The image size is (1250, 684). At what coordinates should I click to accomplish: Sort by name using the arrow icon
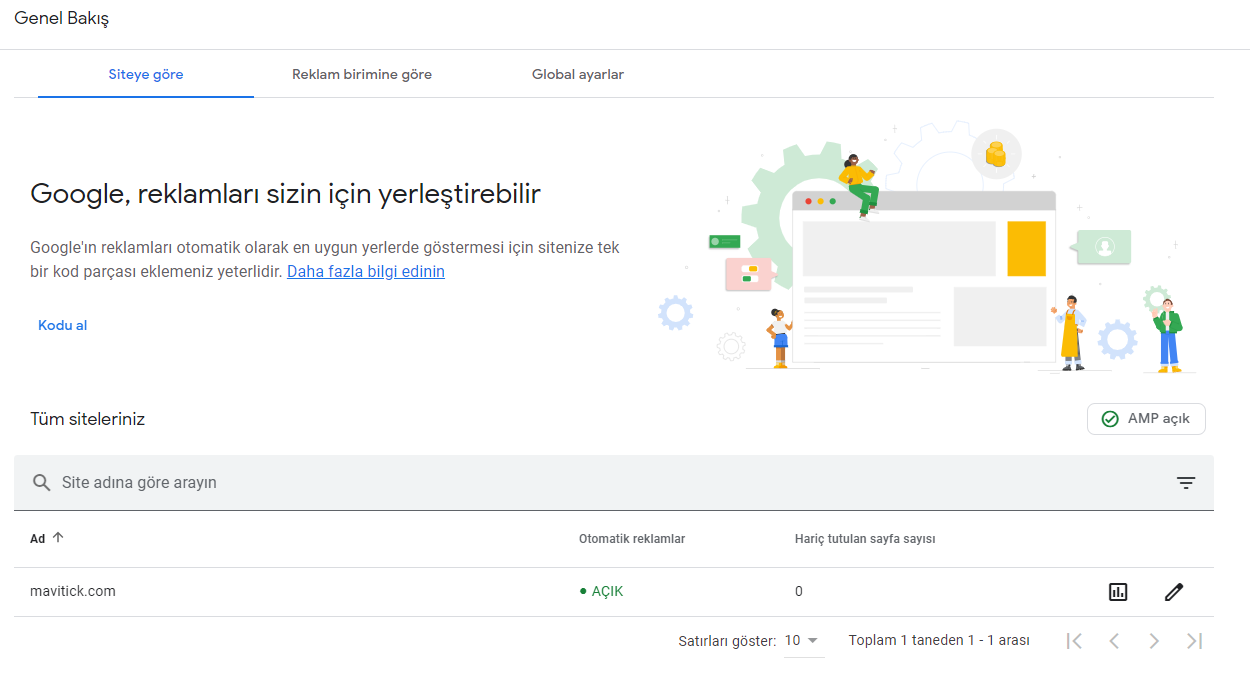coord(58,538)
